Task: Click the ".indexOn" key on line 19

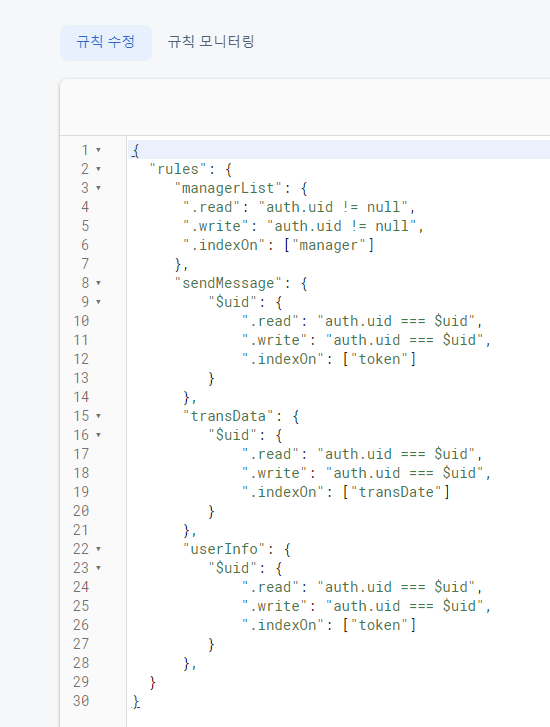Action: click(283, 492)
